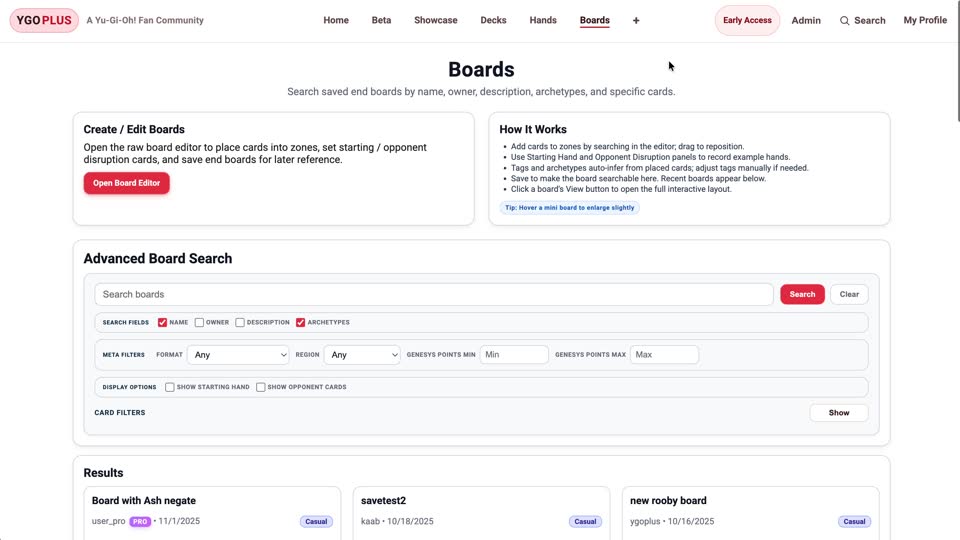Uncheck the Archetypes search field checkbox
960x540 pixels.
pyautogui.click(x=301, y=322)
